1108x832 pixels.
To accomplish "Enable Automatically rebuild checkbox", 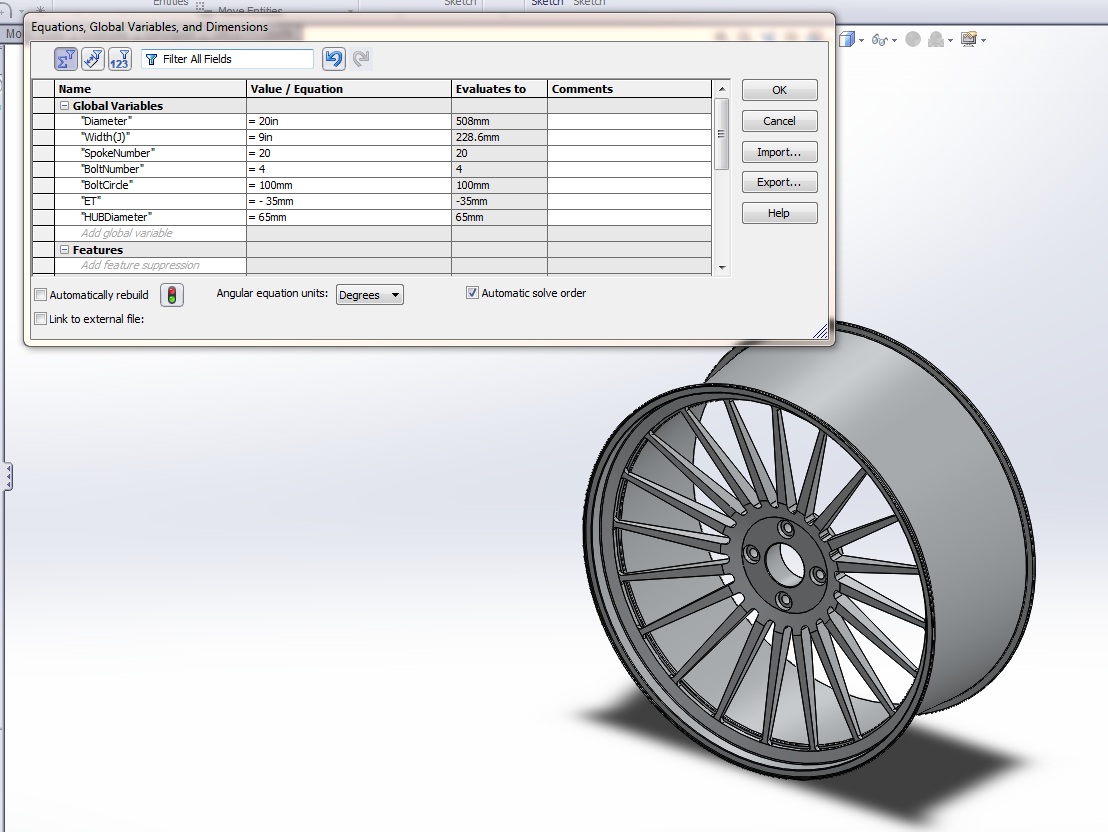I will click(41, 295).
